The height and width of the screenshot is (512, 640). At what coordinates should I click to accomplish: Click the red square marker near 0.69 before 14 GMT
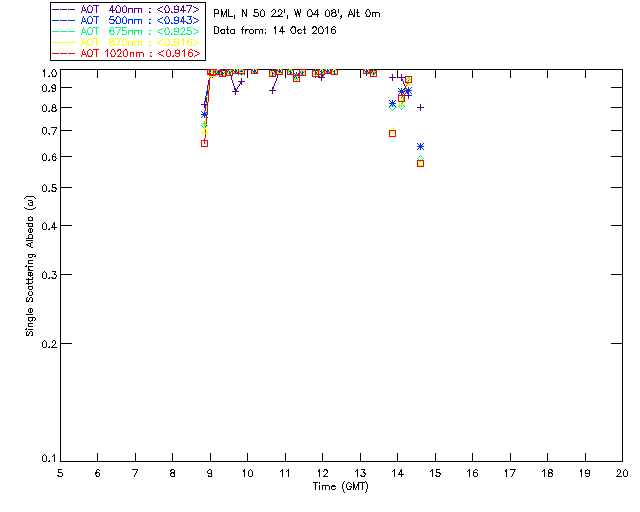click(392, 134)
